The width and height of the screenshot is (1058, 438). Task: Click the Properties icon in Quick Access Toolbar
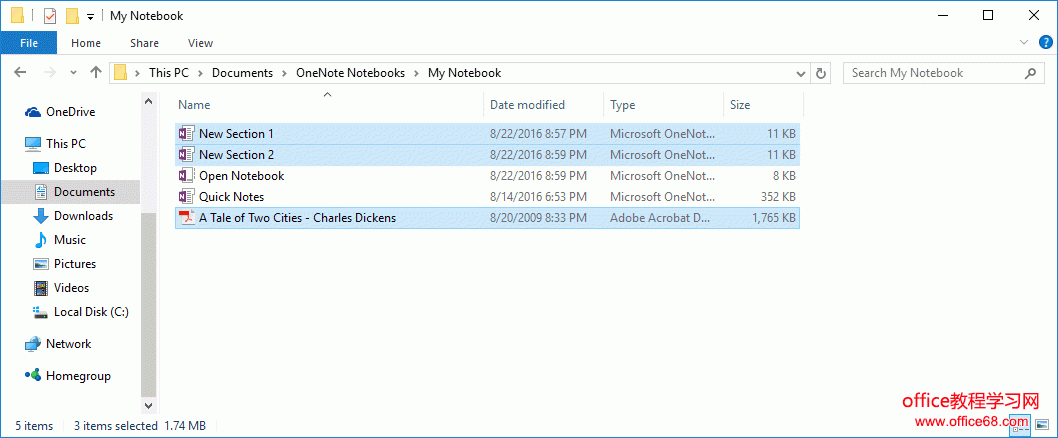[x=50, y=16]
